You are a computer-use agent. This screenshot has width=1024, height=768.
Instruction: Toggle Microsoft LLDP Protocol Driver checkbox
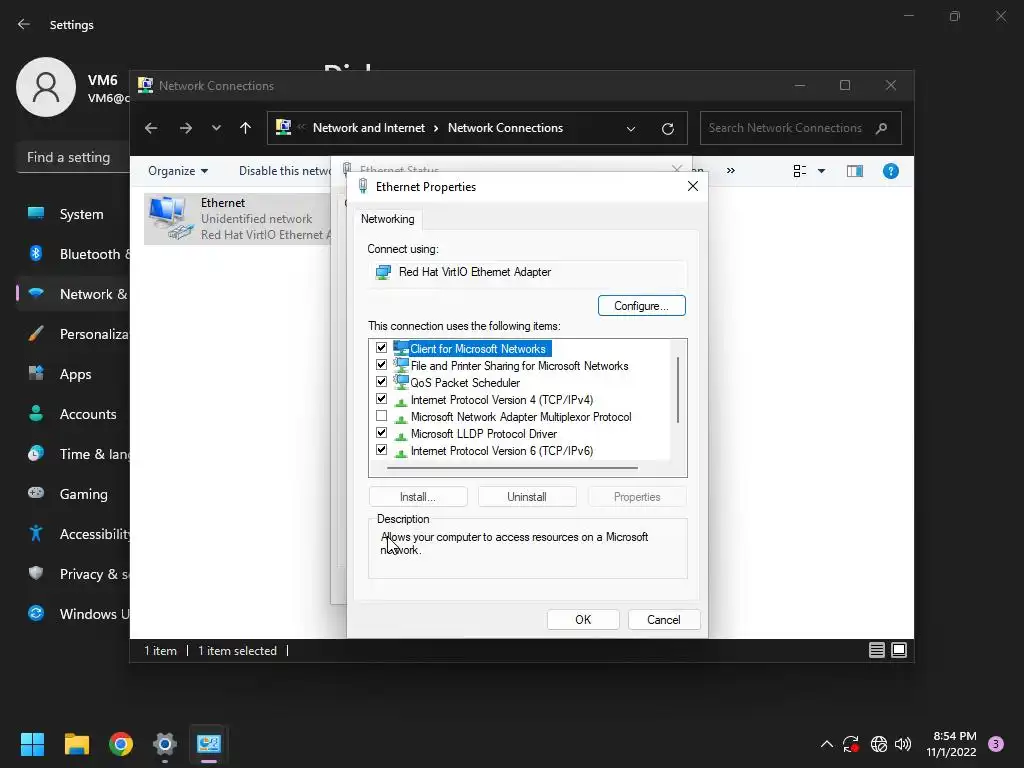(381, 433)
